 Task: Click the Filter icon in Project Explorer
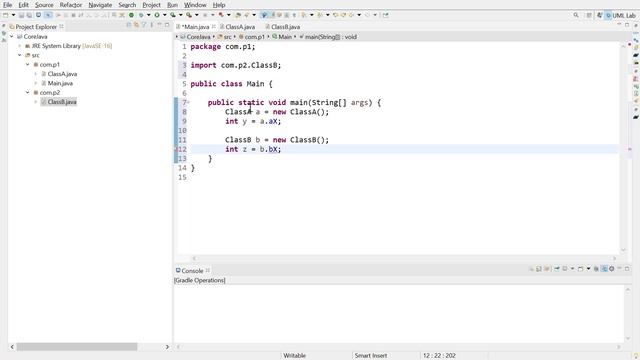[x=144, y=25]
